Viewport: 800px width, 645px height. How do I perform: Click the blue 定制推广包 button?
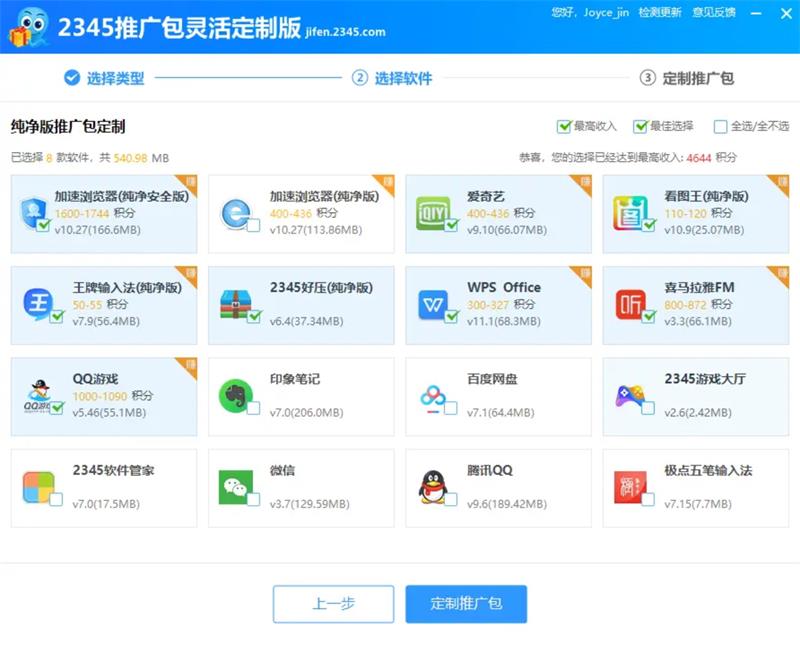[x=466, y=604]
